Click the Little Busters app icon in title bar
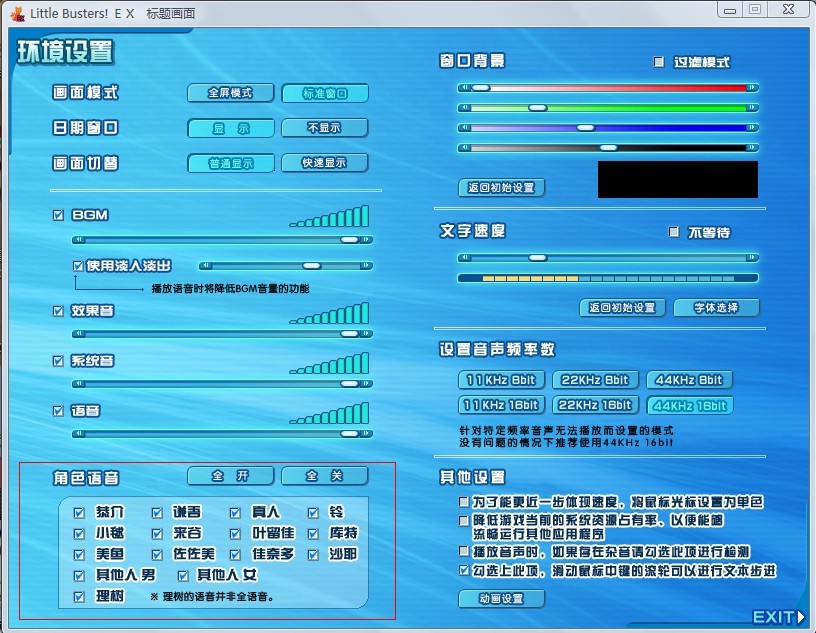Screen dimensions: 816x633 (18, 14)
